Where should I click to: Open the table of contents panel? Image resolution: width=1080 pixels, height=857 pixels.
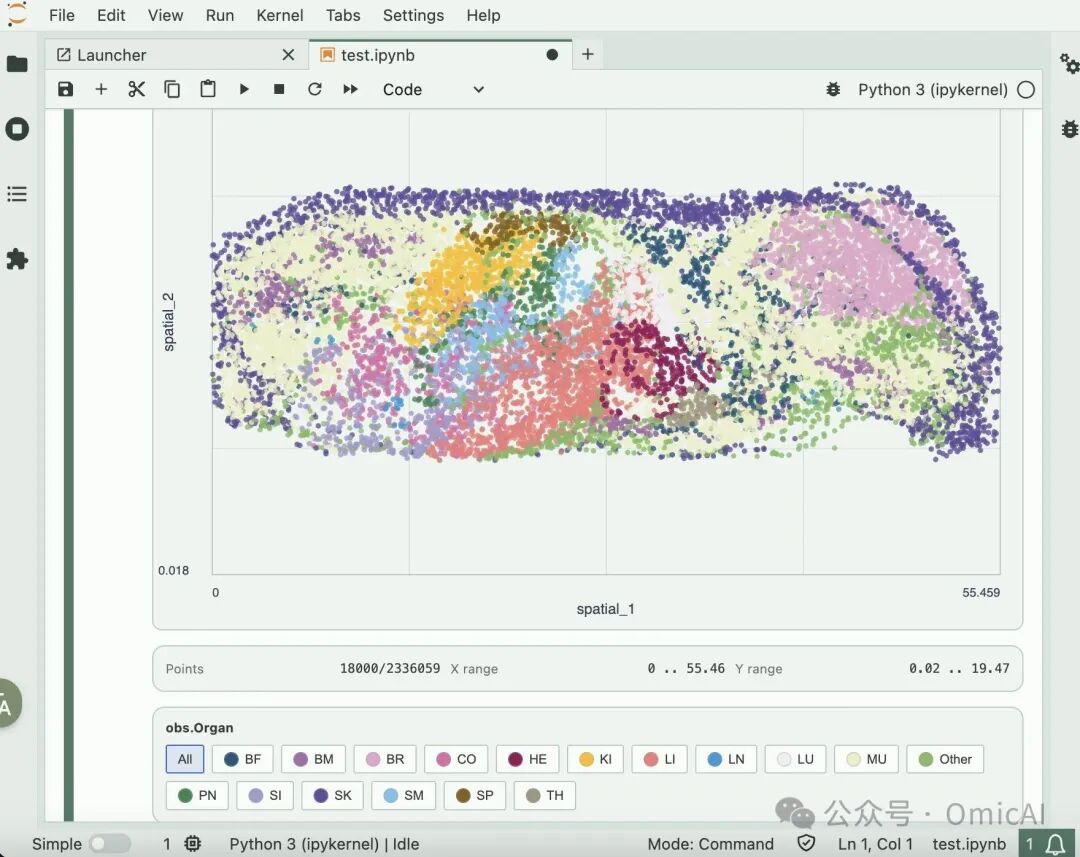click(17, 194)
